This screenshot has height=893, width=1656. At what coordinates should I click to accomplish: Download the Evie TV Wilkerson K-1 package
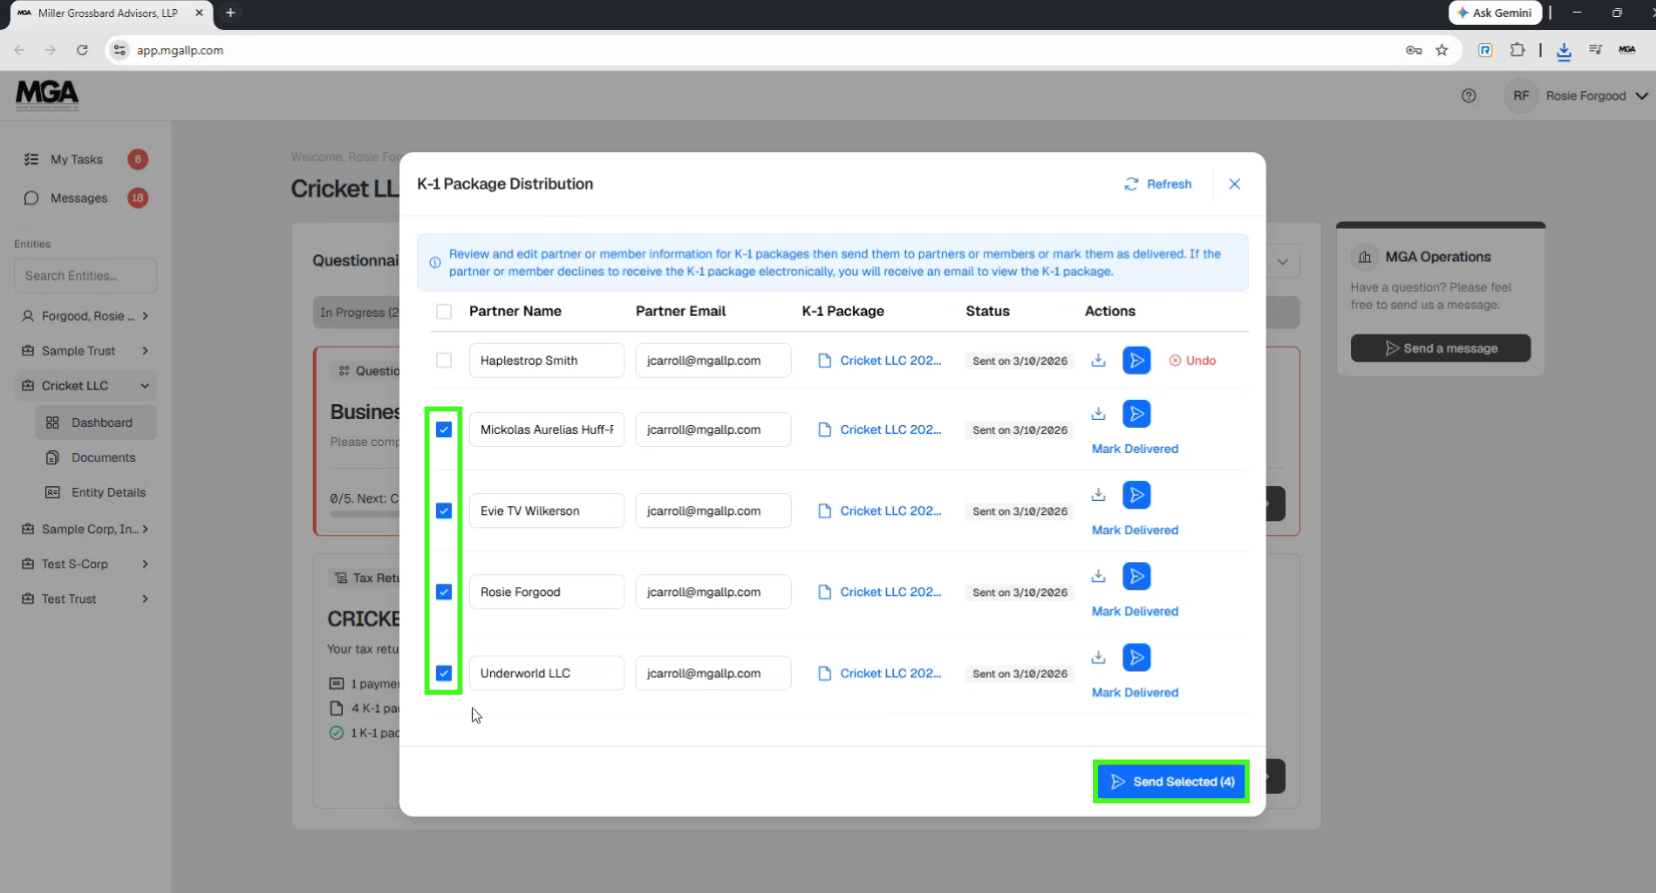[x=1098, y=494]
